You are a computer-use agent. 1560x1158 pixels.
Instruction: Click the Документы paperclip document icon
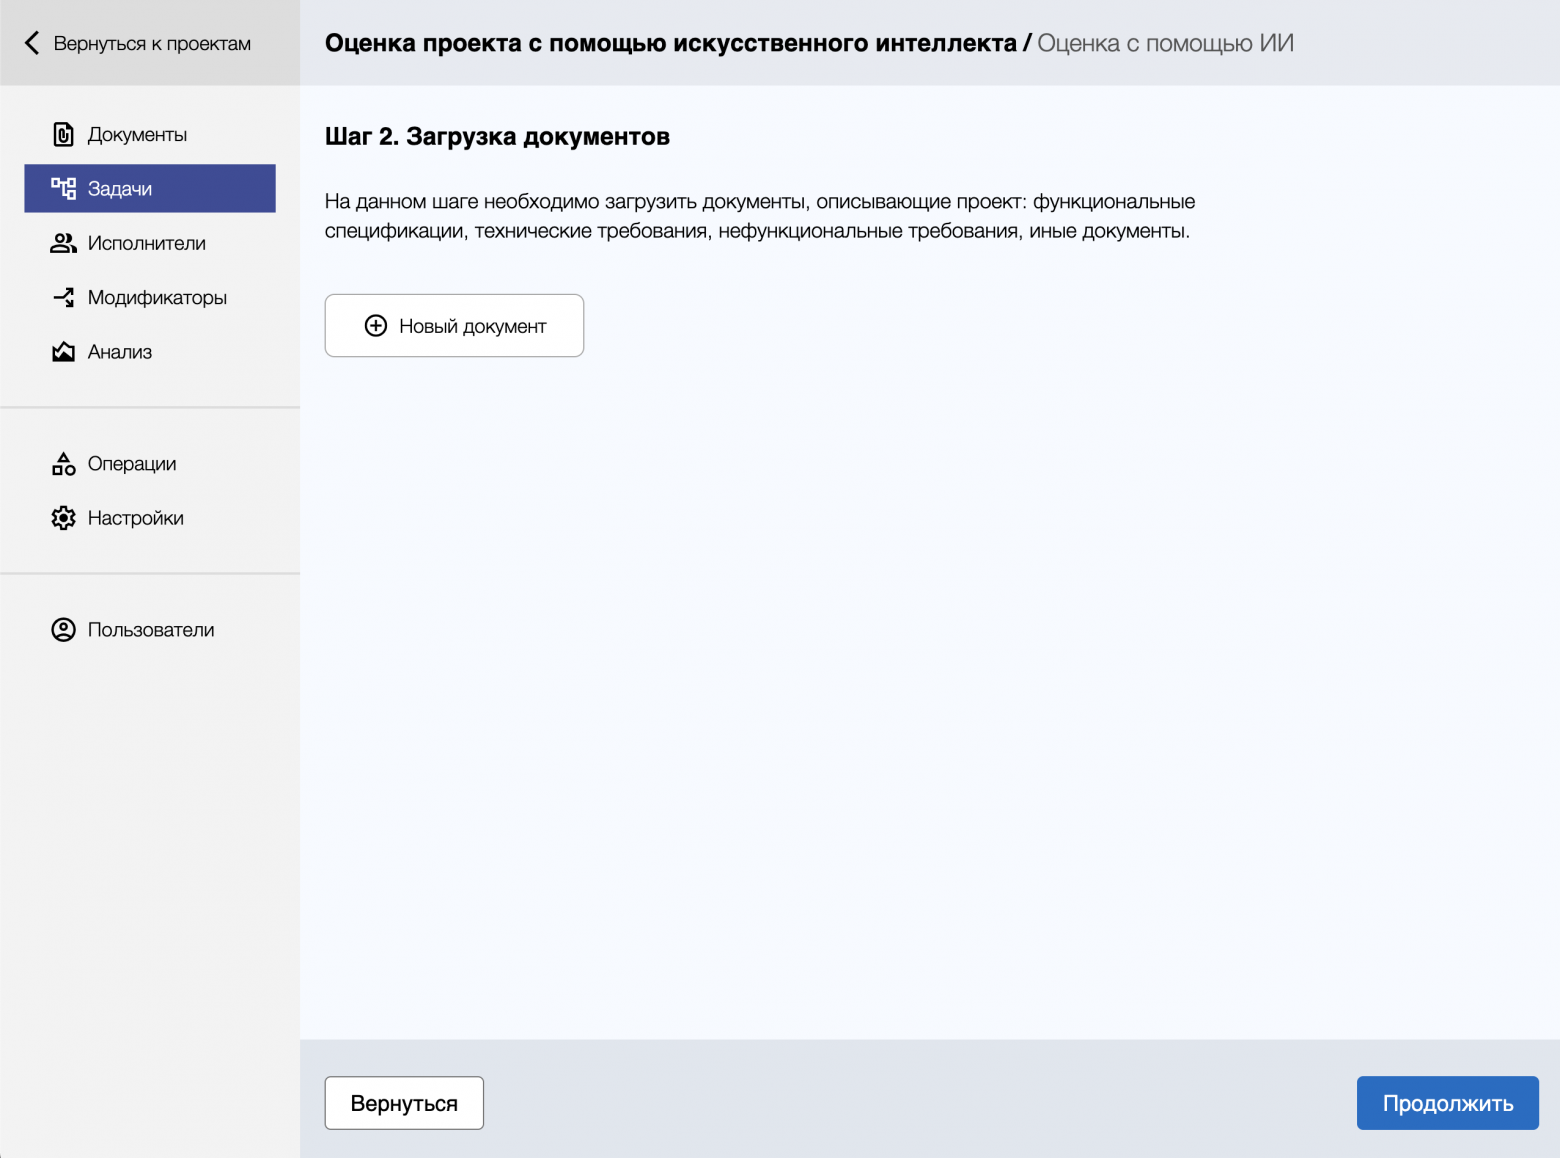click(x=63, y=135)
